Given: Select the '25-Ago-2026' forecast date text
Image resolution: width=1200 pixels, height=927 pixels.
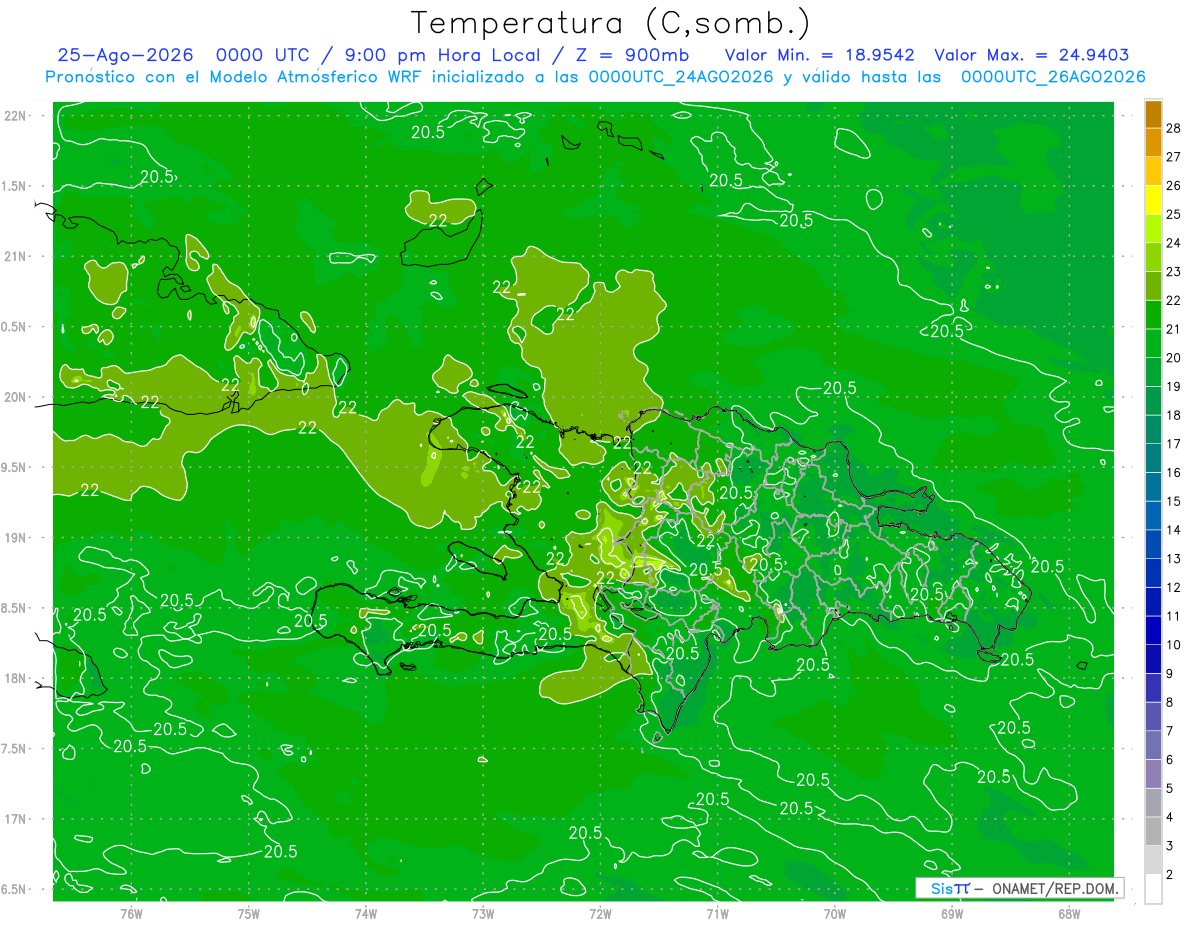Looking at the screenshot, I should (x=126, y=55).
